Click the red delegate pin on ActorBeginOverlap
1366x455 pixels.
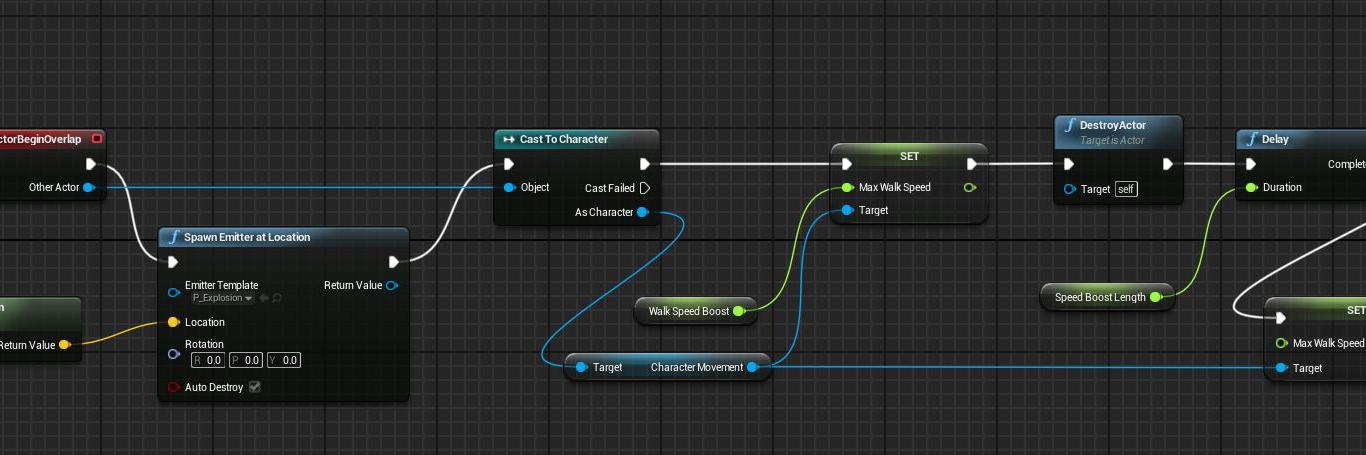96,139
